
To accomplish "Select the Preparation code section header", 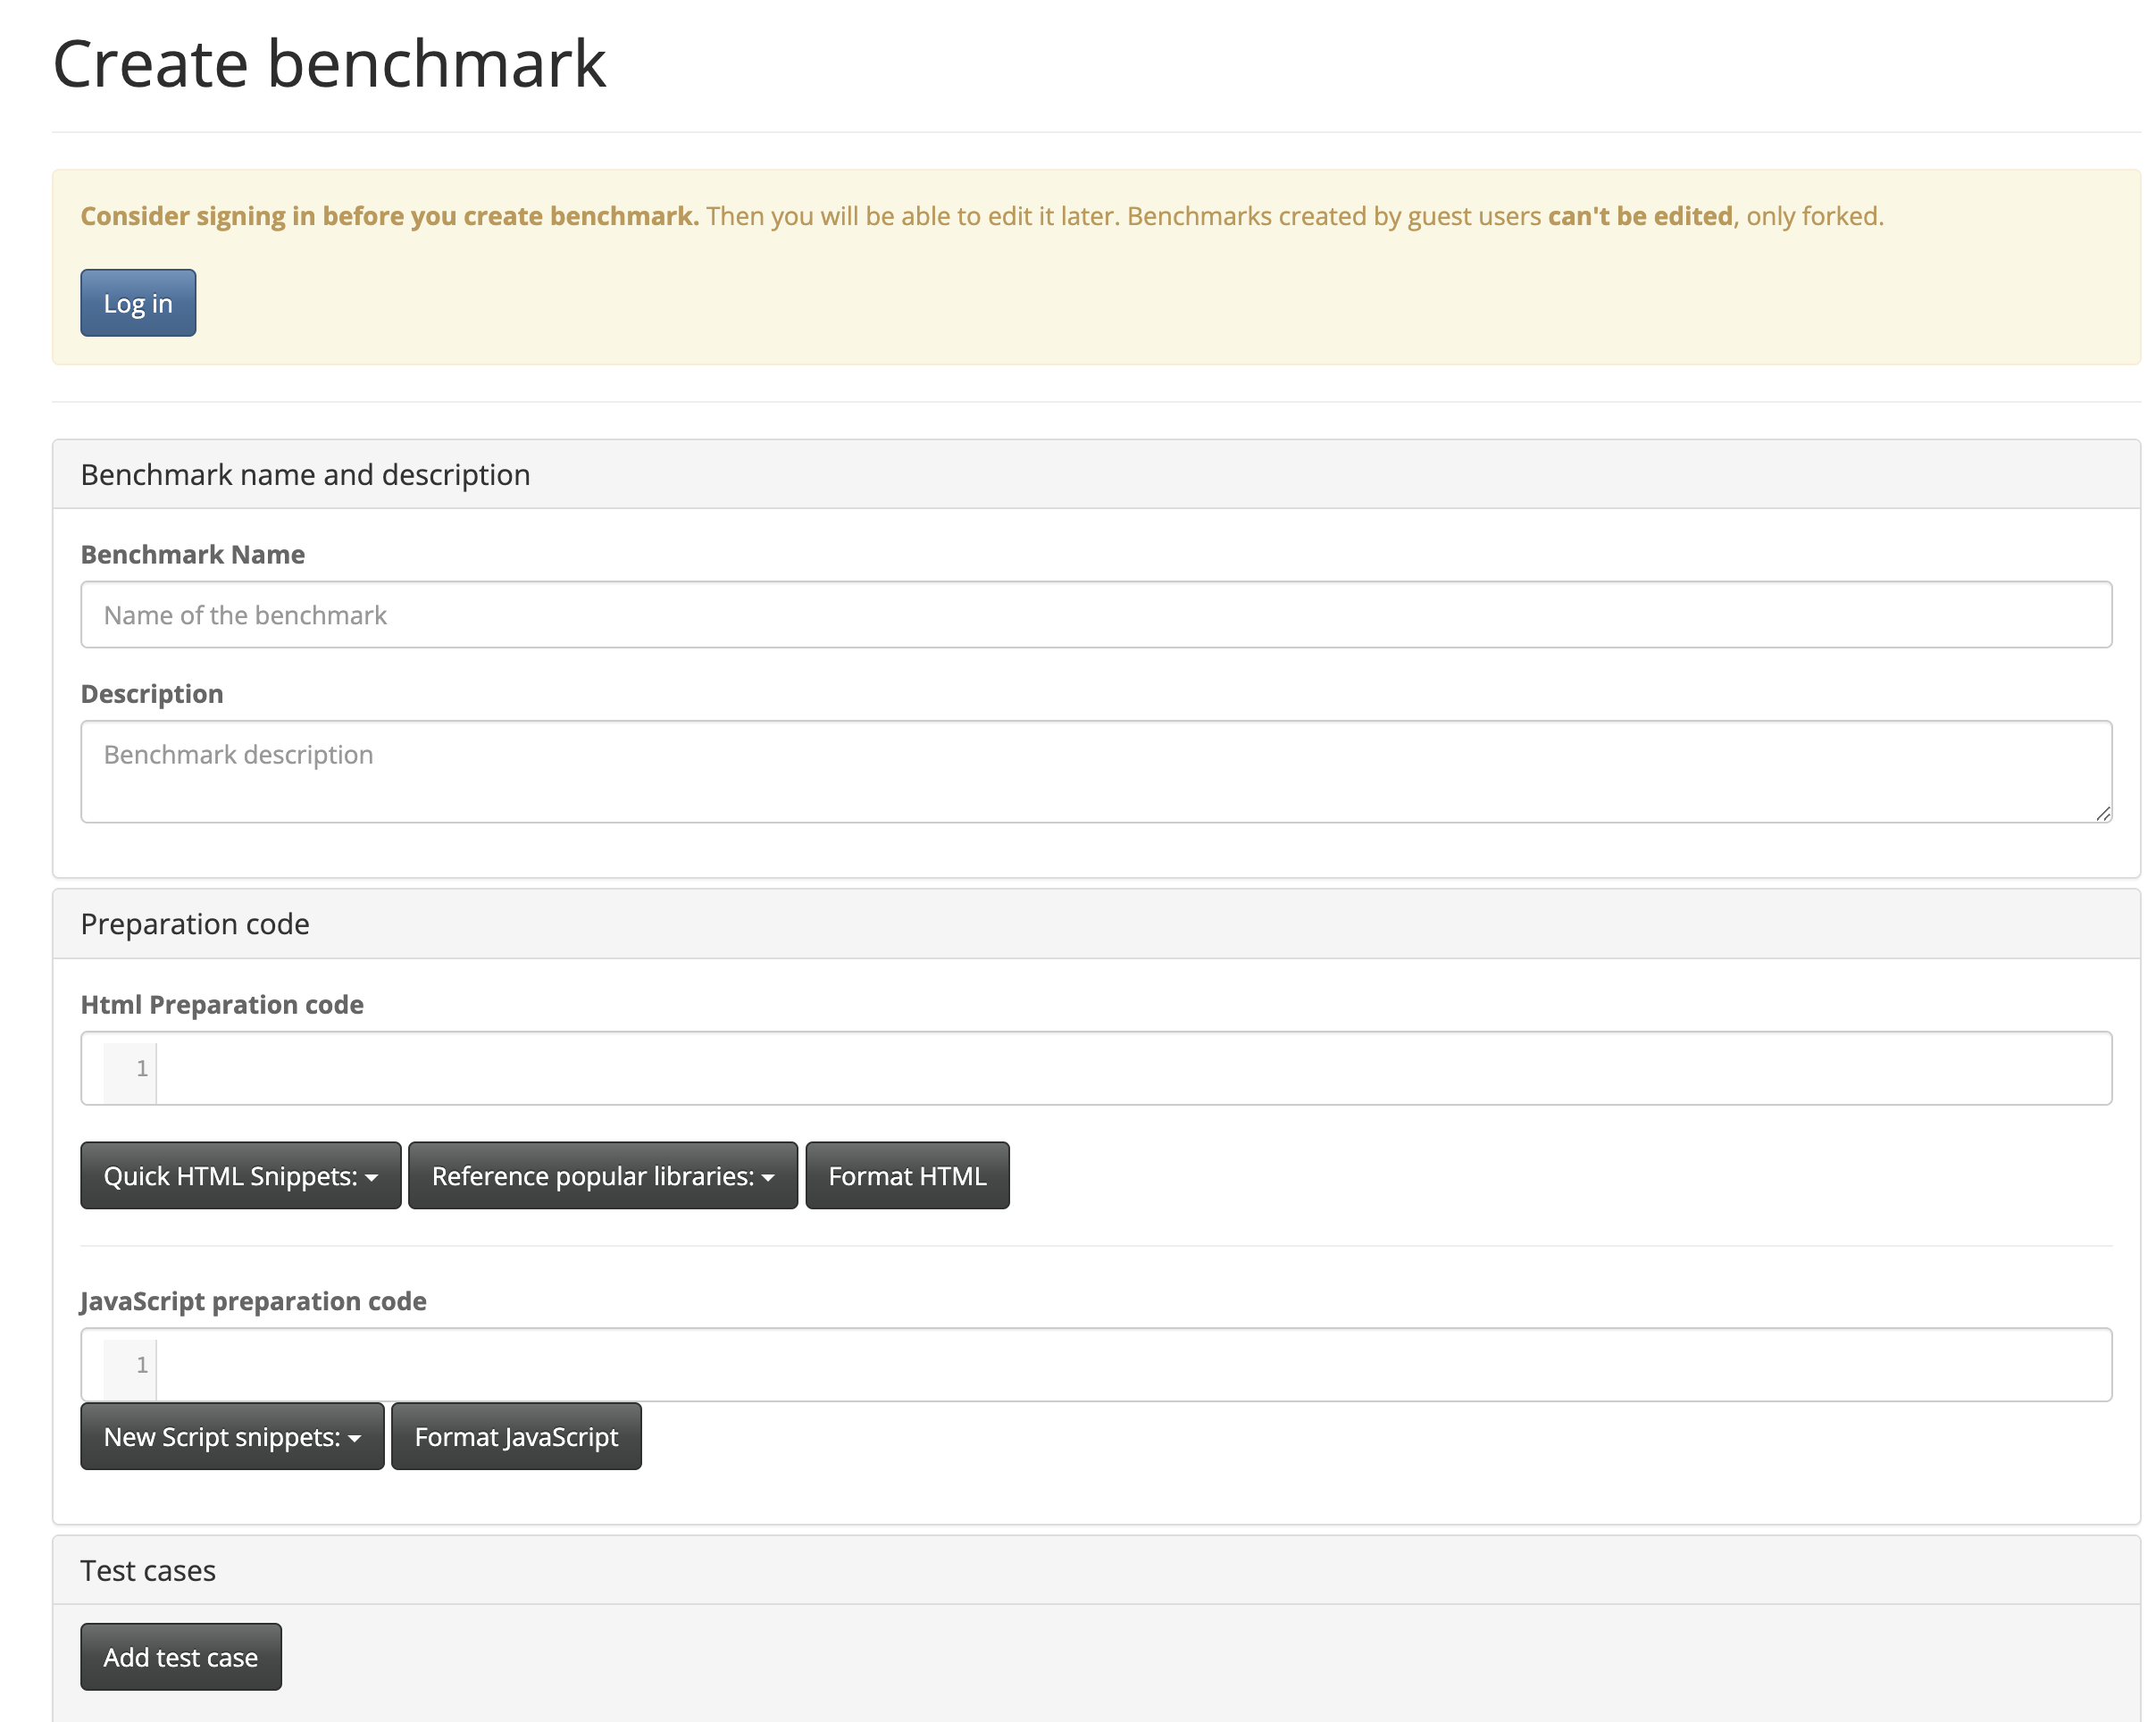I will pos(194,923).
